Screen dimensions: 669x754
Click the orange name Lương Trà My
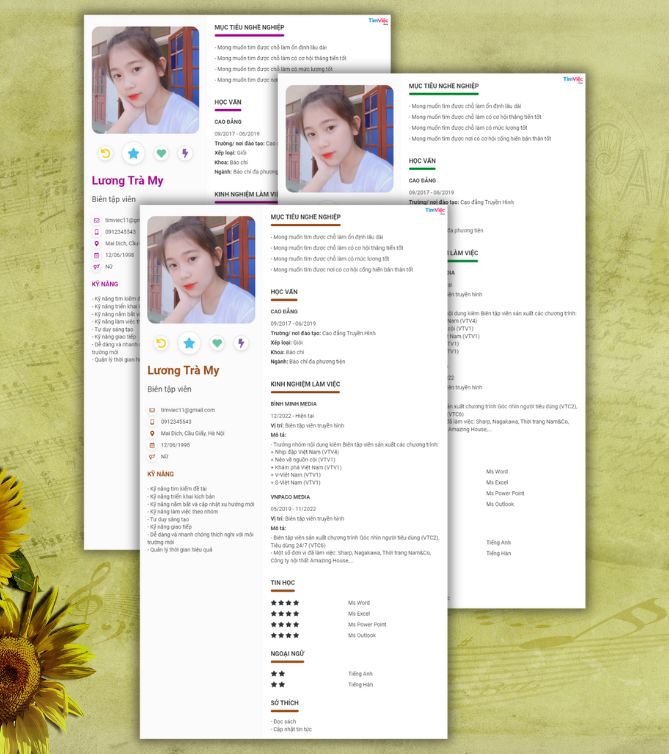pyautogui.click(x=183, y=371)
